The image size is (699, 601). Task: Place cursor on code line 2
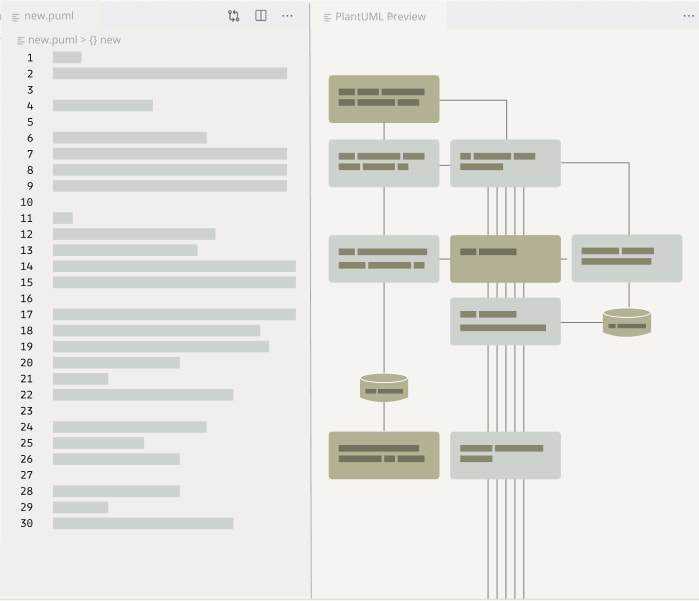pyautogui.click(x=169, y=73)
